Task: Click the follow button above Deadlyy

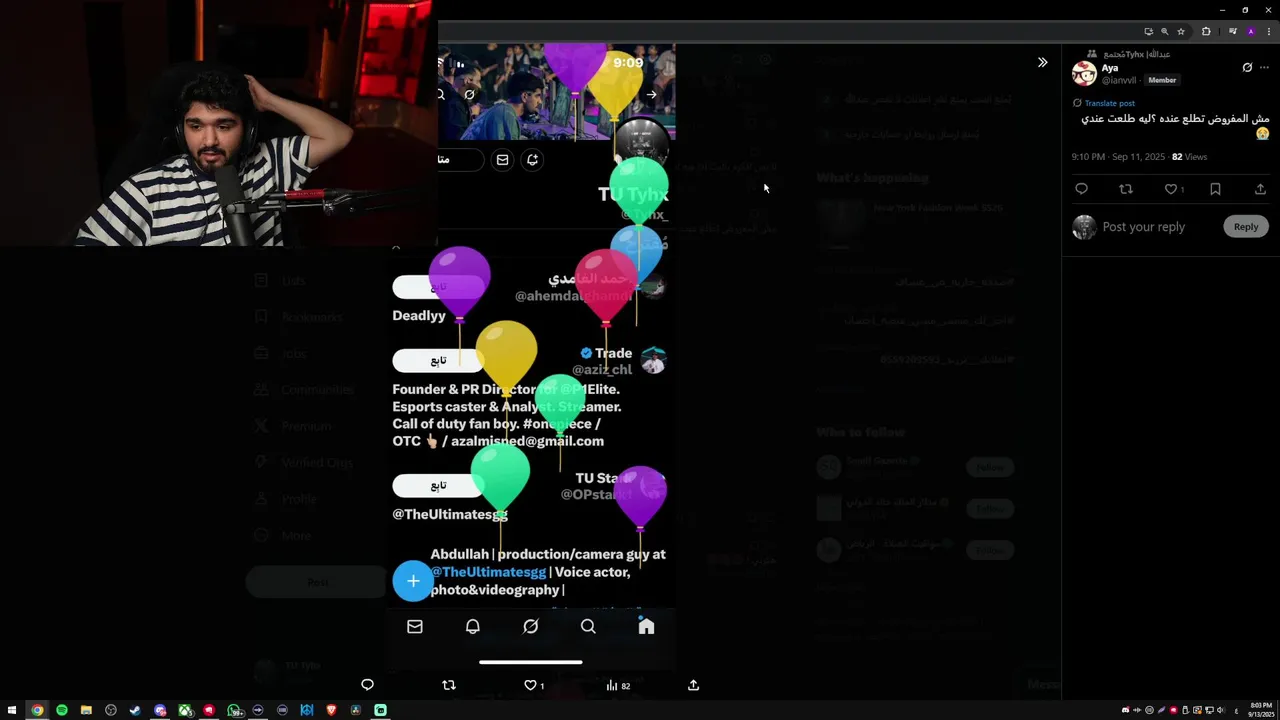Action: [x=437, y=287]
